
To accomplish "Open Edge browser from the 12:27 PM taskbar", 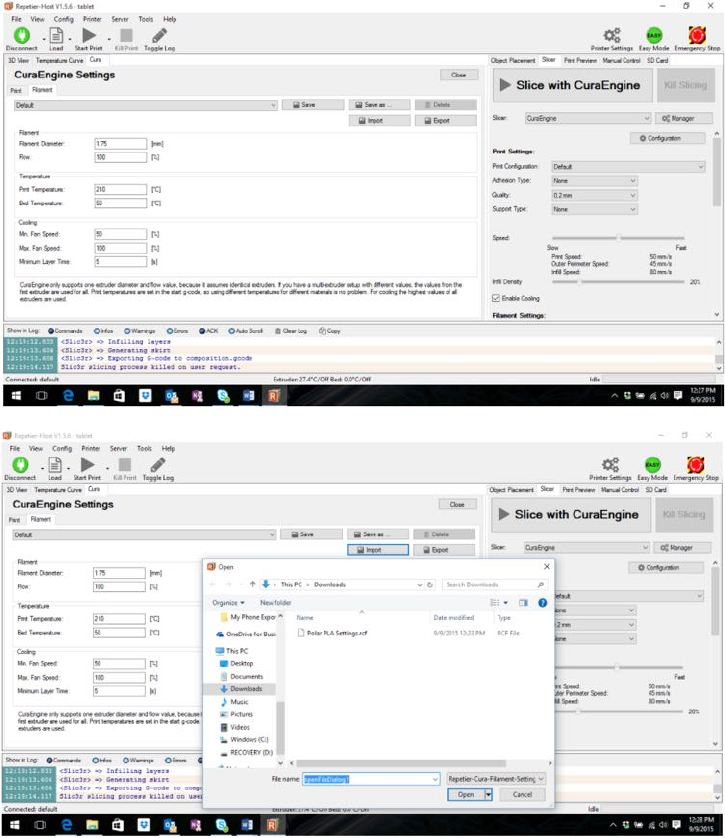I will tap(68, 395).
